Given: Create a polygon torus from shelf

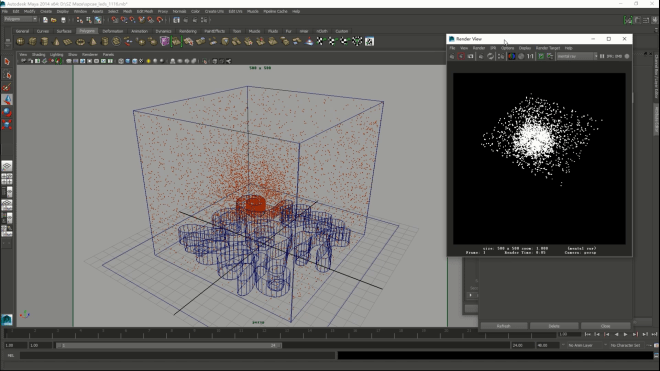Looking at the screenshot, I should tap(80, 41).
